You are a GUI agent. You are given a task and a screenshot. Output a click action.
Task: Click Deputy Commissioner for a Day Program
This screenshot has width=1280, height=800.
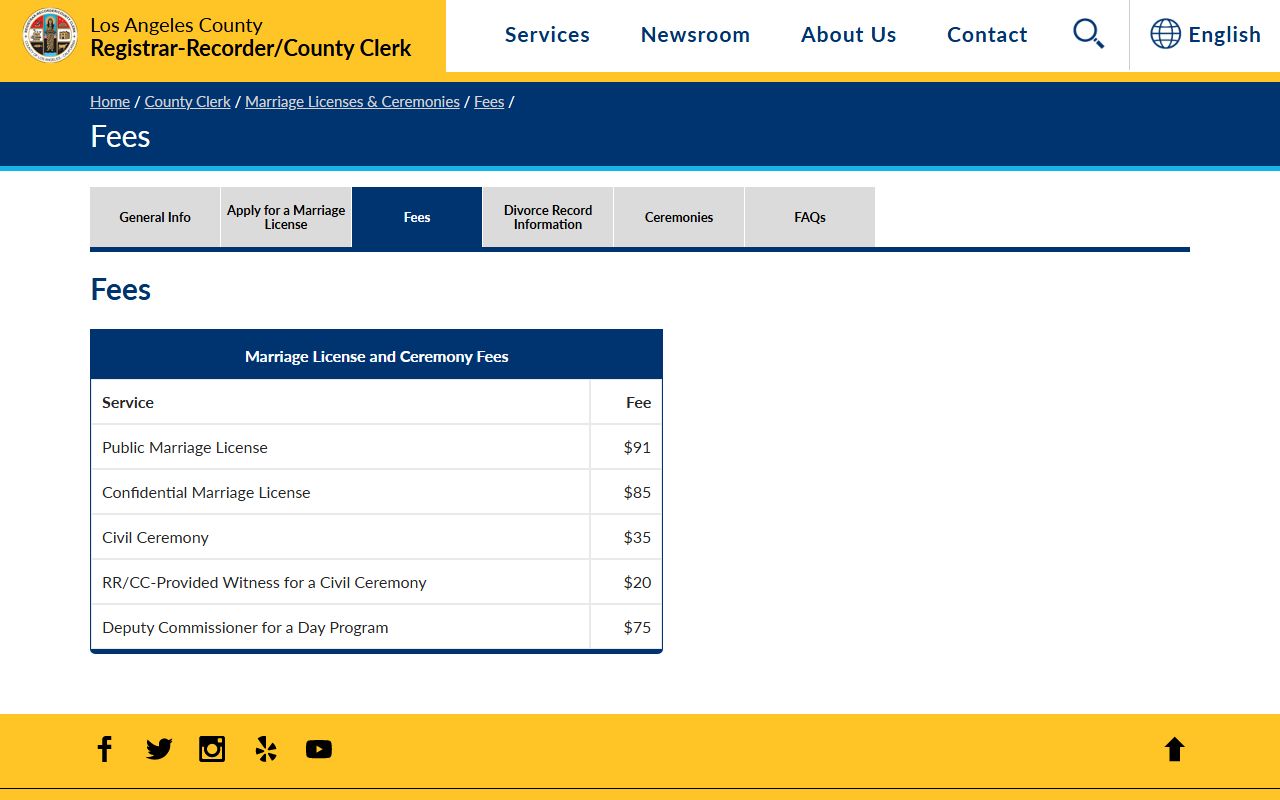click(x=245, y=627)
